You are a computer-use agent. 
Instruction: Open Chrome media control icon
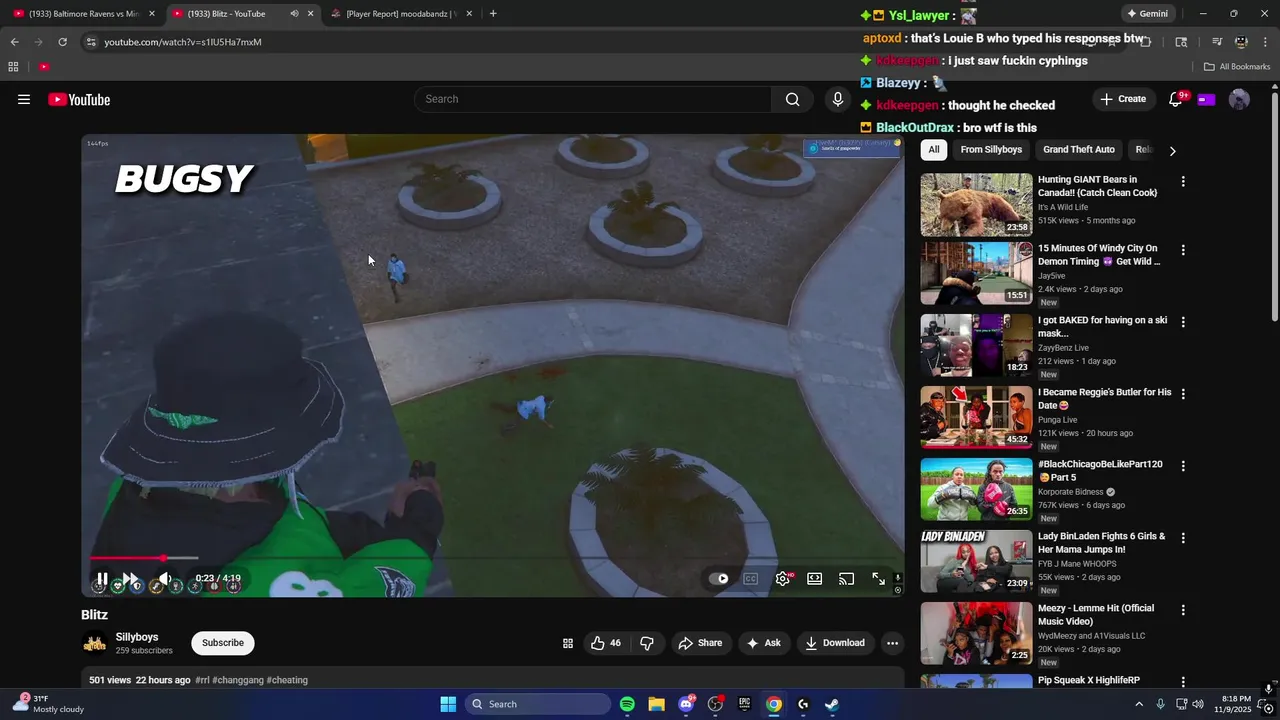coord(1217,42)
